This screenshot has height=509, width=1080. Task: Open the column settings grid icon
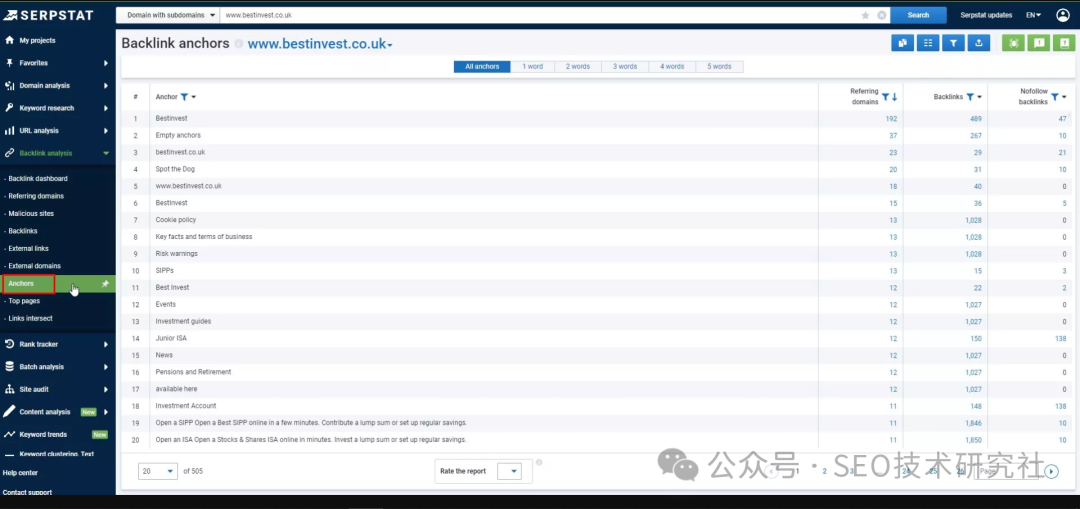928,43
